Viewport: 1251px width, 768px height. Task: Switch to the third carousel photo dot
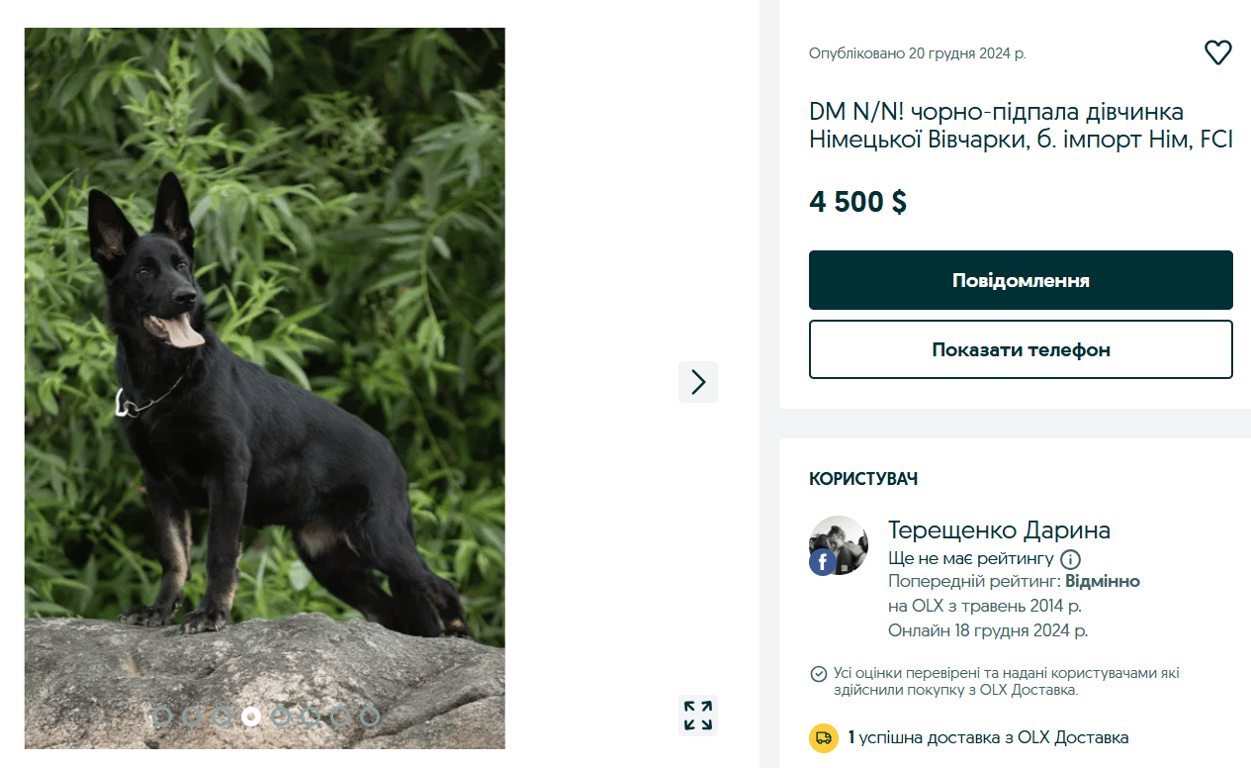point(222,716)
